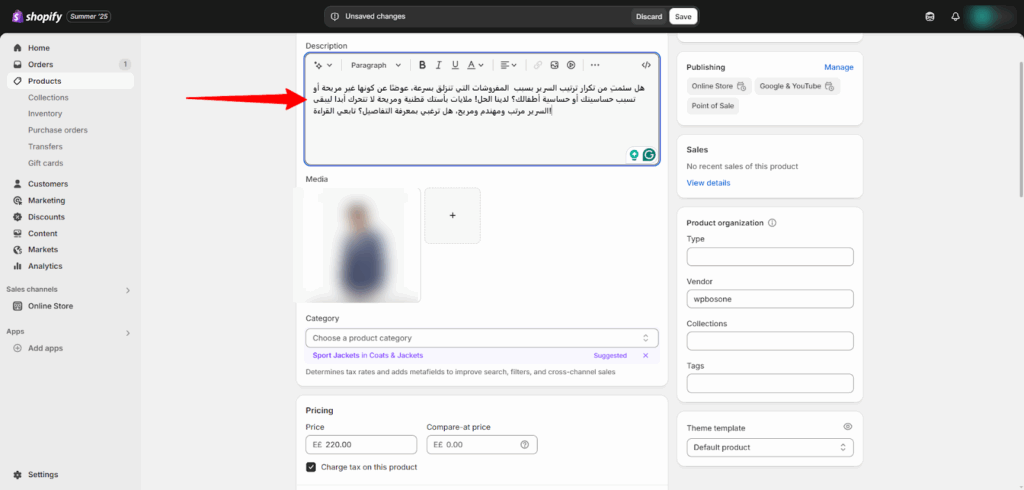The height and width of the screenshot is (490, 1024).
Task: Toggle theme template preview eye icon
Action: coord(847,426)
